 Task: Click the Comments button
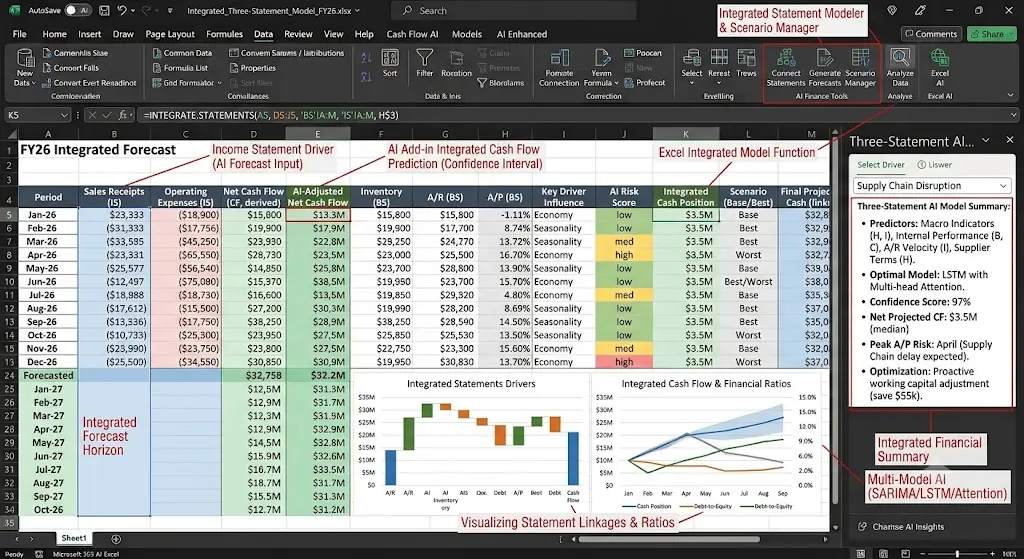point(931,34)
